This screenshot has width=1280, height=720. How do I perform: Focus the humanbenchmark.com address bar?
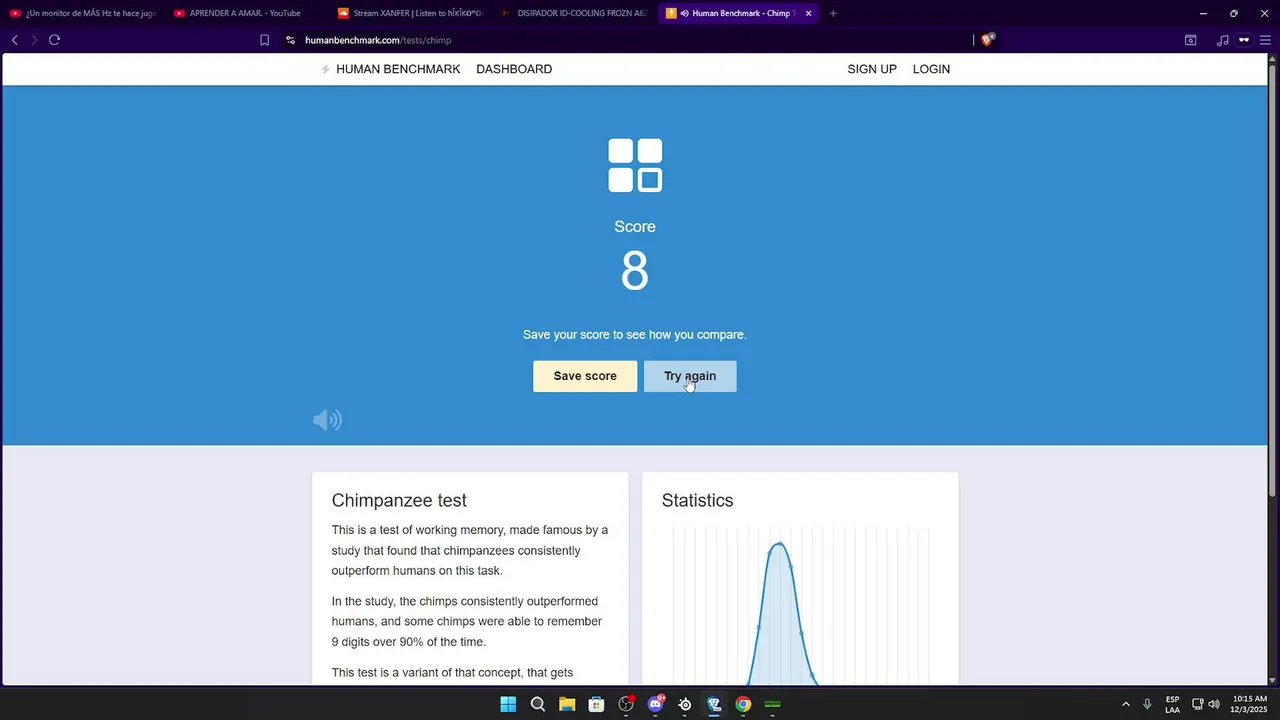click(x=630, y=40)
